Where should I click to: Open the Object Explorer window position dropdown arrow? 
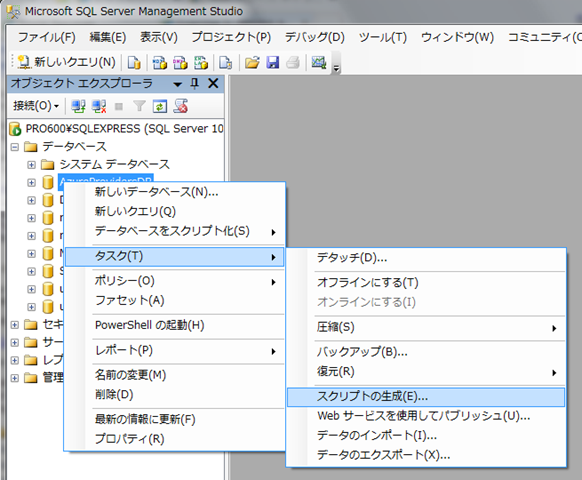(177, 84)
